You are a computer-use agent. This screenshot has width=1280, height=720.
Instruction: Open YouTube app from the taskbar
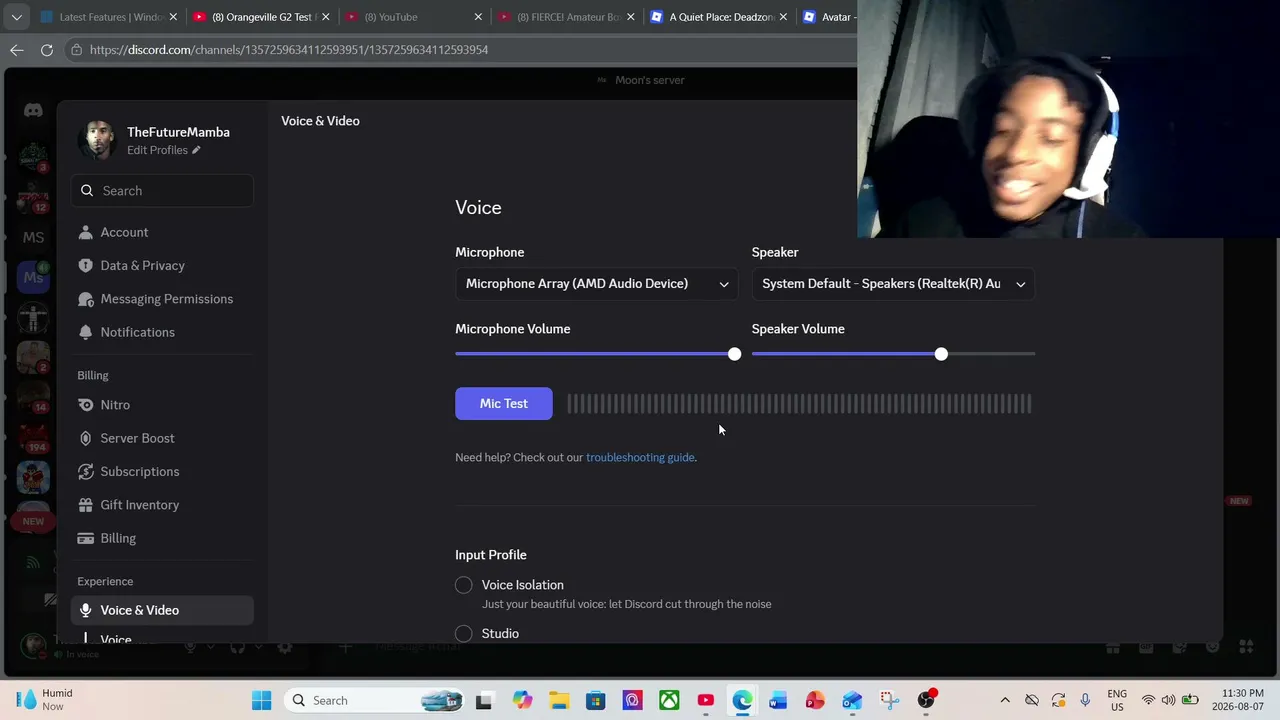click(x=706, y=701)
